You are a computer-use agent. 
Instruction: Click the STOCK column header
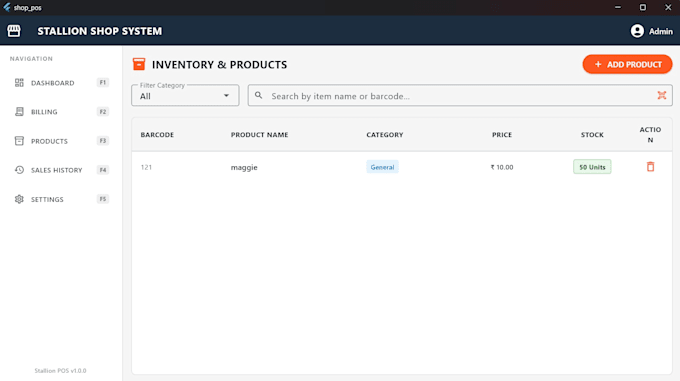pos(592,135)
